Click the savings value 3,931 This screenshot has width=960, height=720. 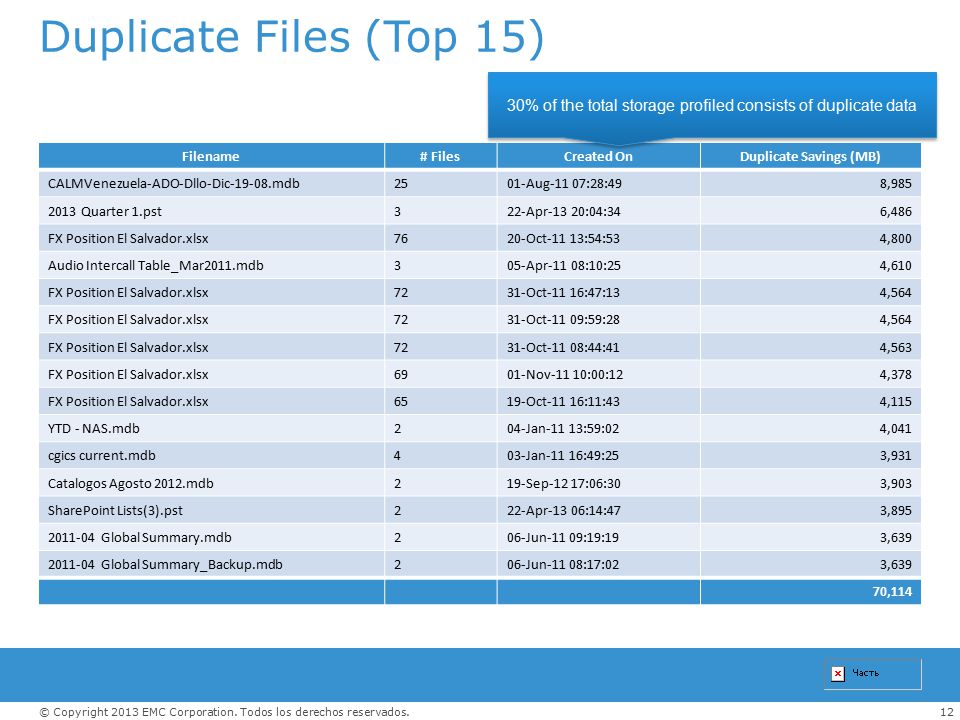pyautogui.click(x=896, y=456)
